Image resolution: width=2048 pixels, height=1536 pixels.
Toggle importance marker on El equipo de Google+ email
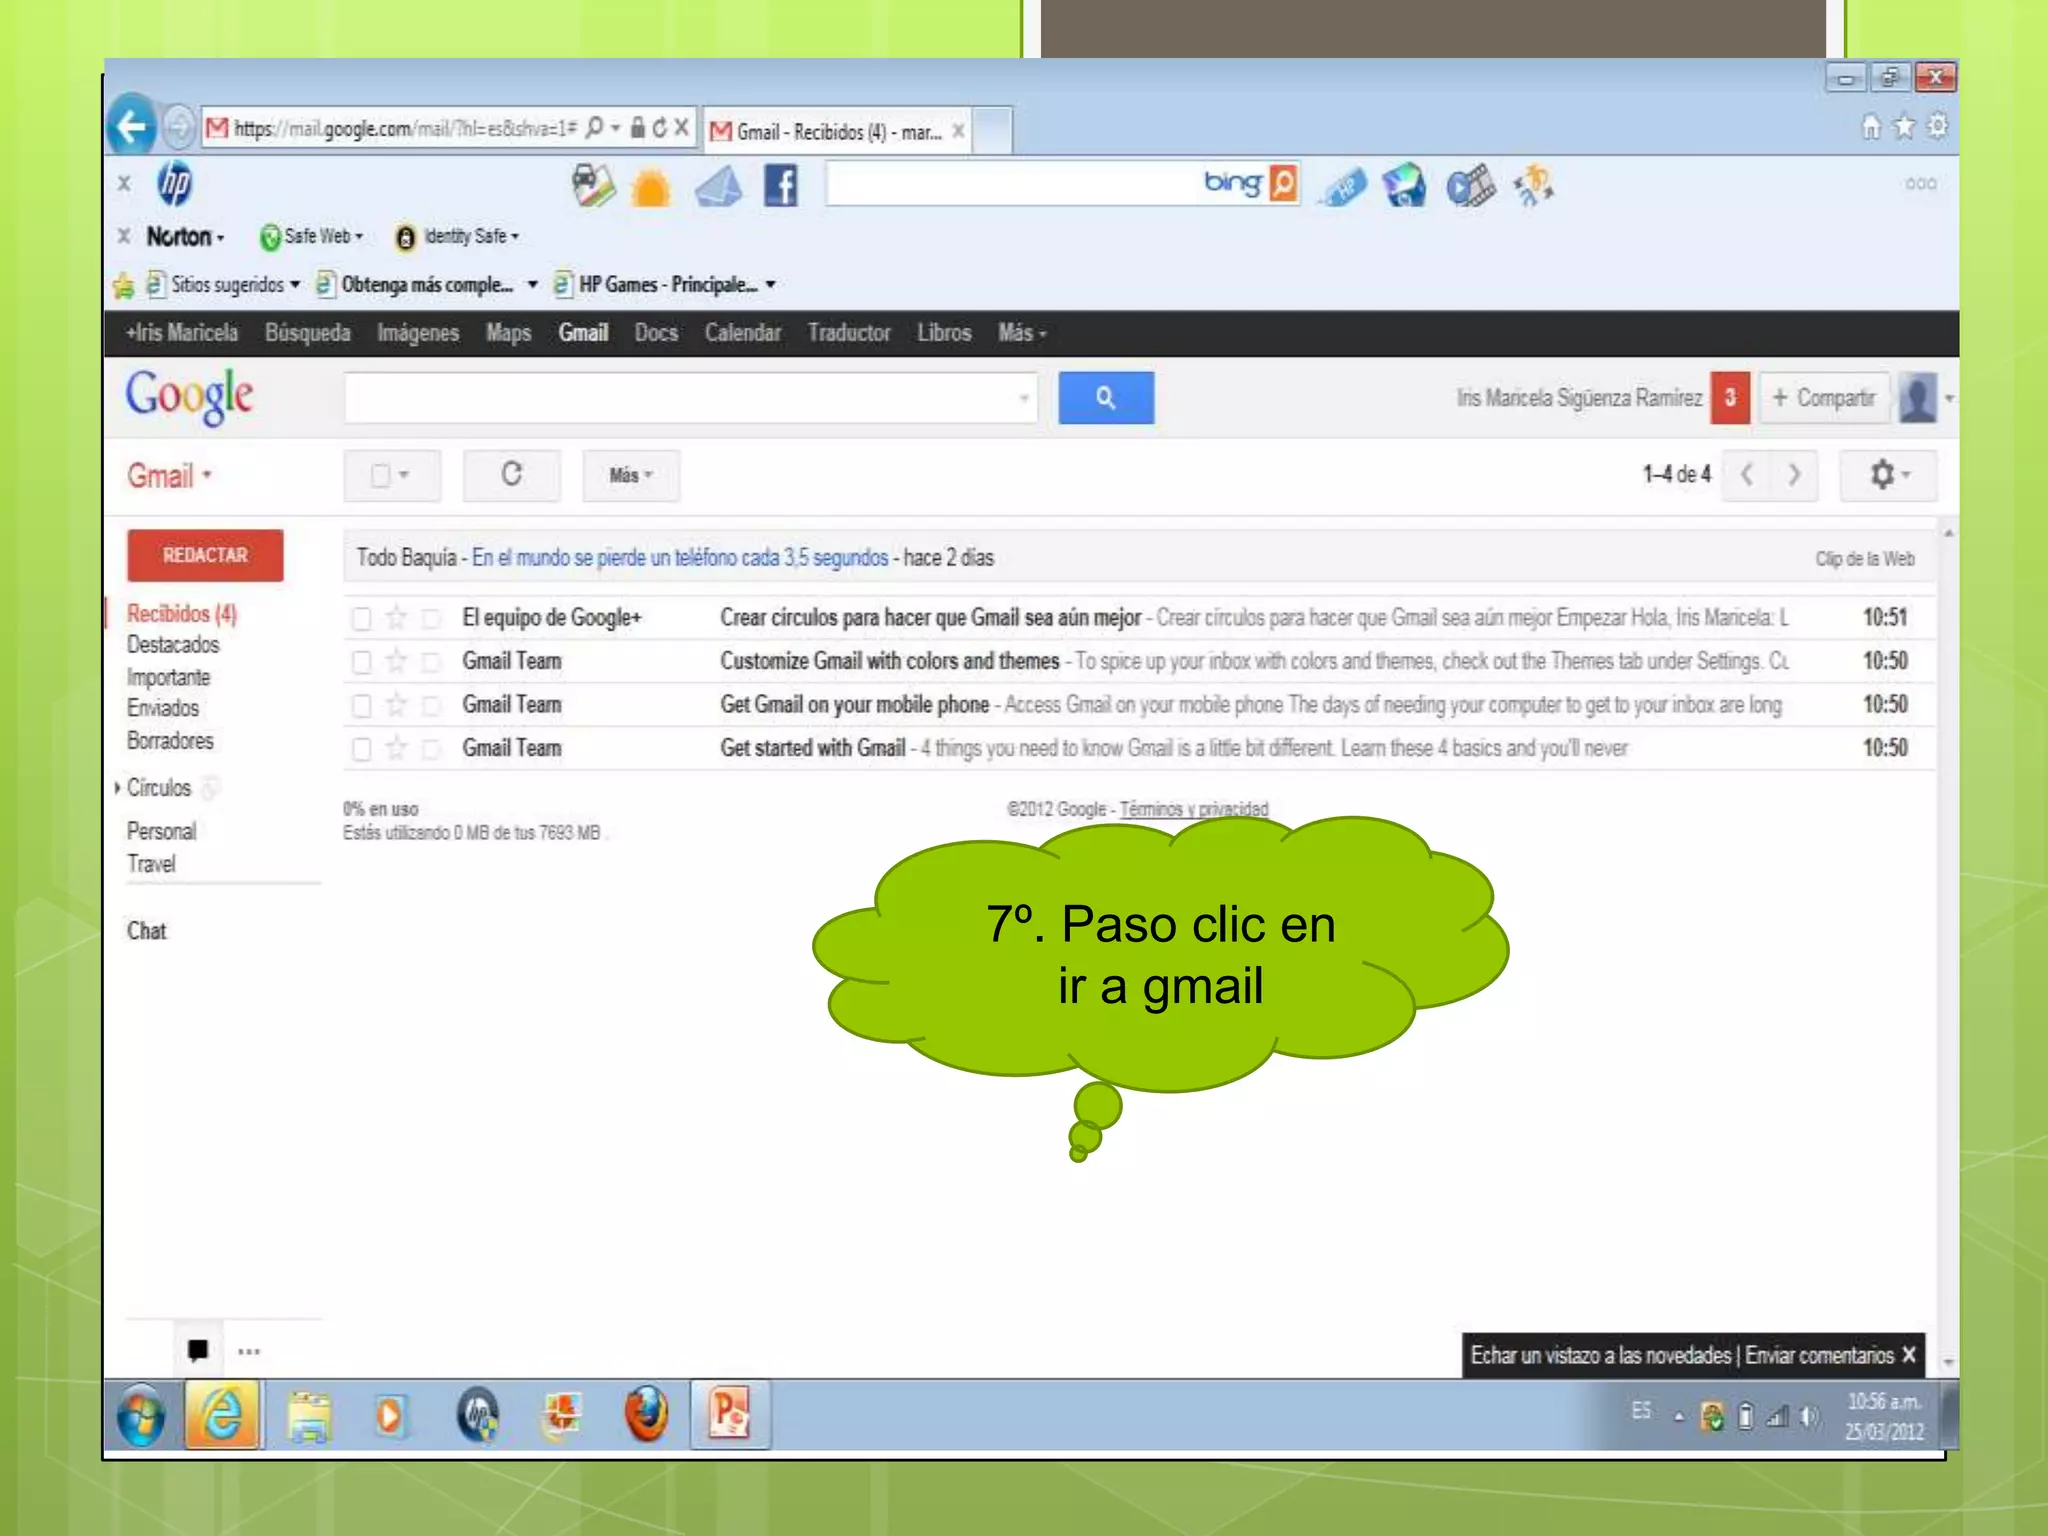coord(431,619)
